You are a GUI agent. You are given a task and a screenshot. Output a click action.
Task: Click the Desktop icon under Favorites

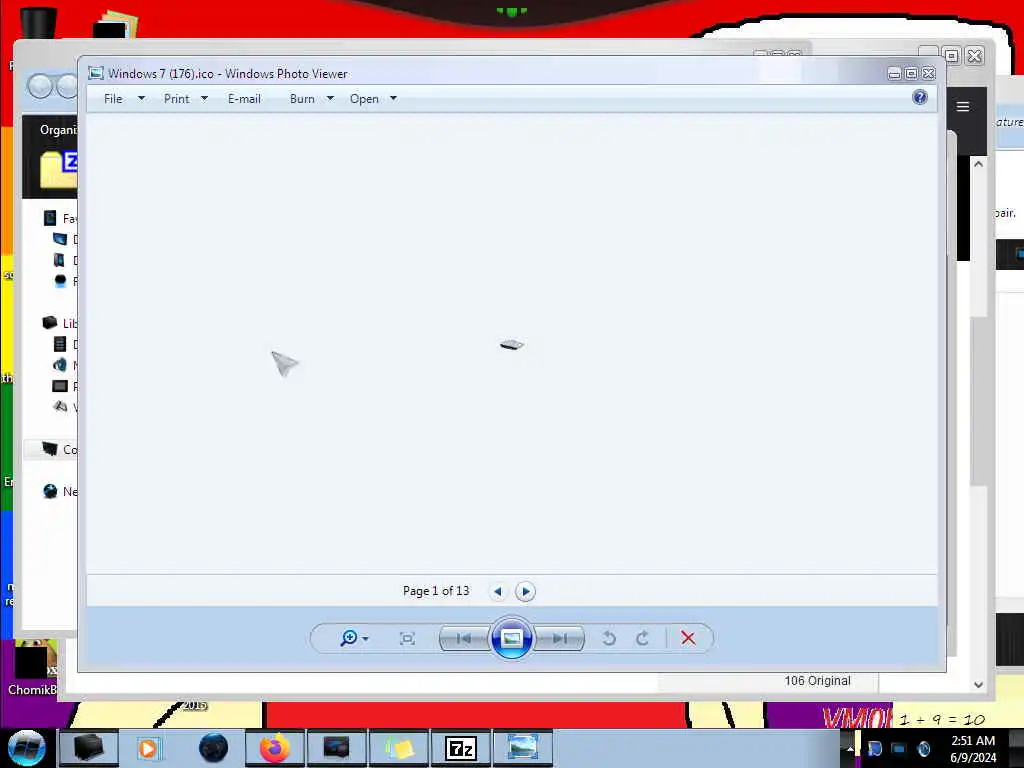(x=60, y=239)
